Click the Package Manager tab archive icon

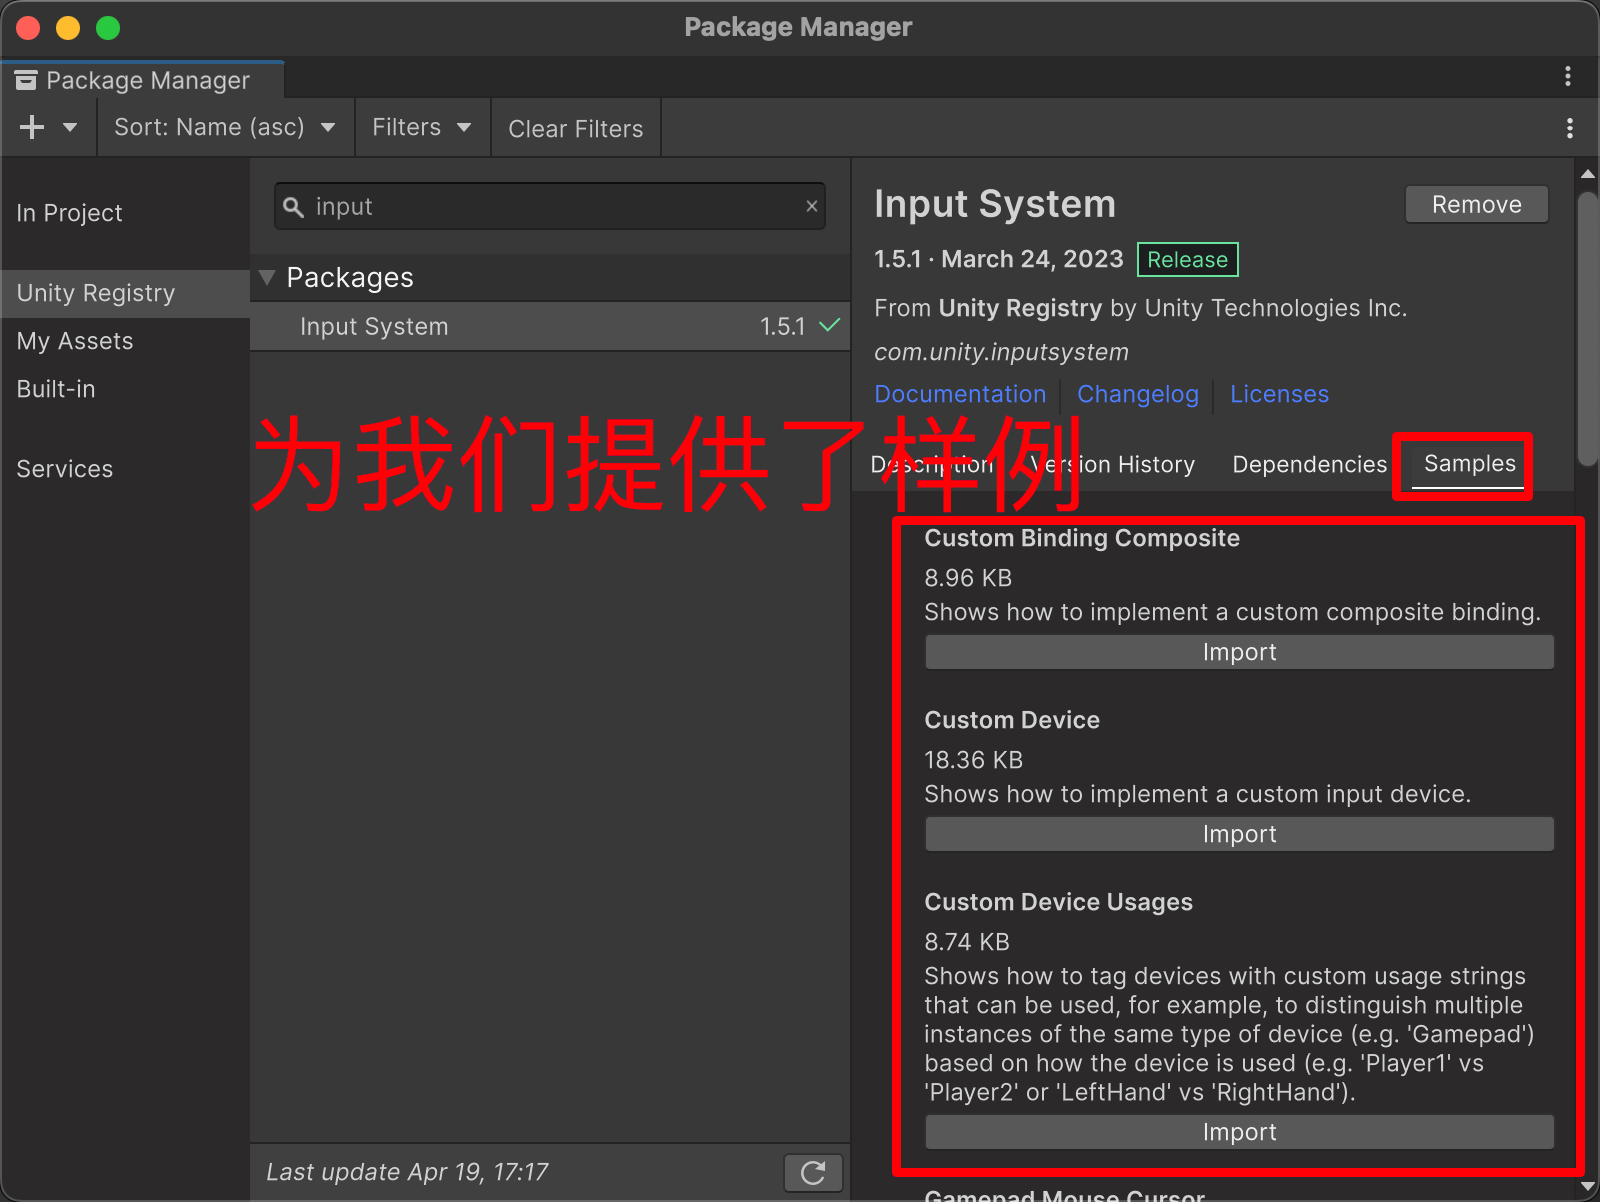[26, 80]
